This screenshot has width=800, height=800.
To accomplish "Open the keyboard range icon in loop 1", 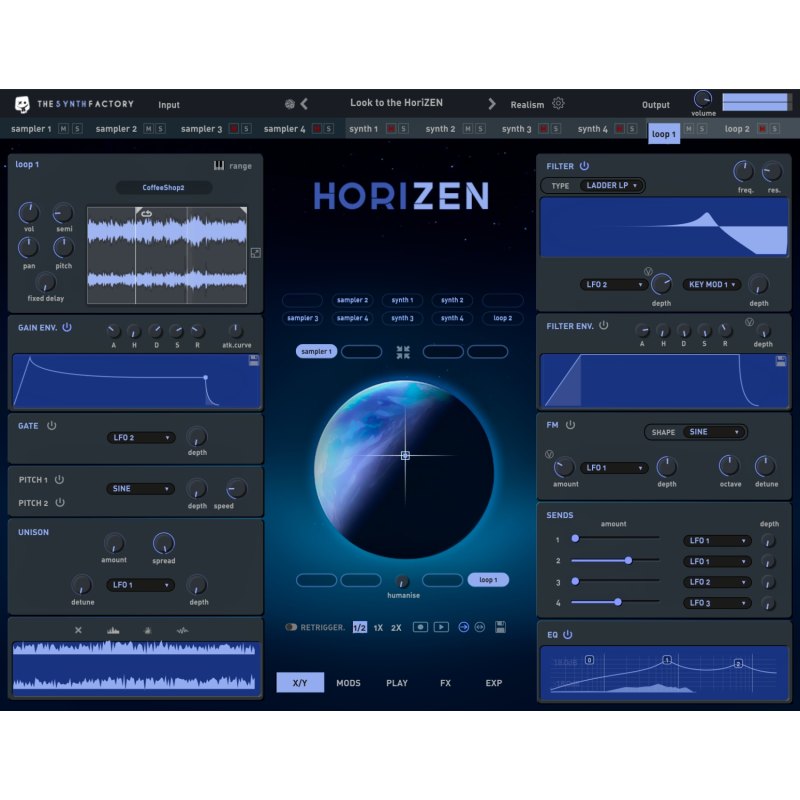I will pyautogui.click(x=218, y=165).
